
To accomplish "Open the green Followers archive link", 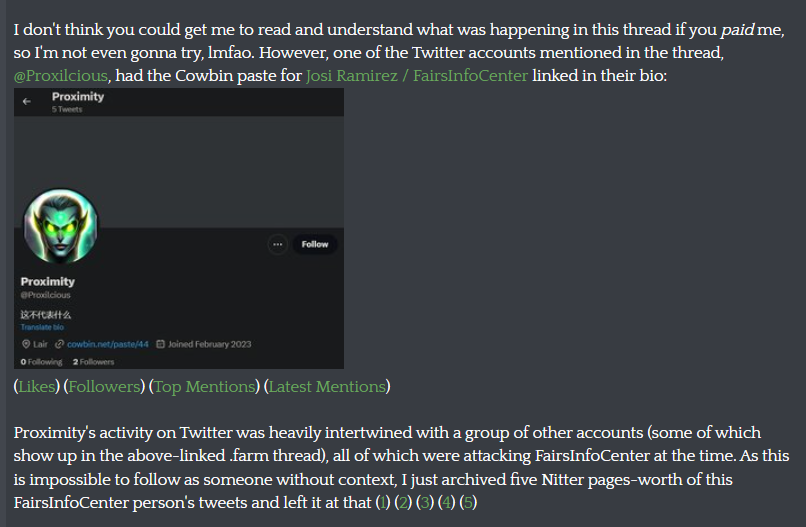I will [x=104, y=386].
